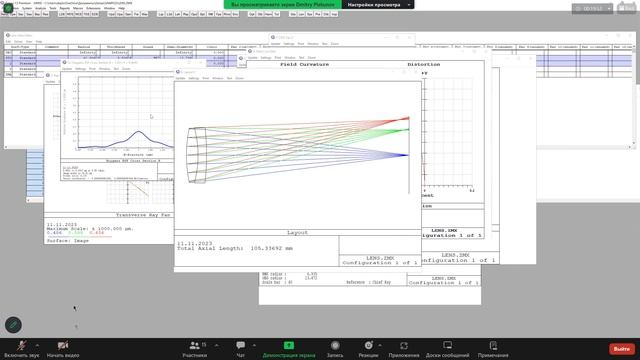Image resolution: width=640 pixels, height=360 pixels.
Task: Click green screen share icon
Action: click(289, 345)
